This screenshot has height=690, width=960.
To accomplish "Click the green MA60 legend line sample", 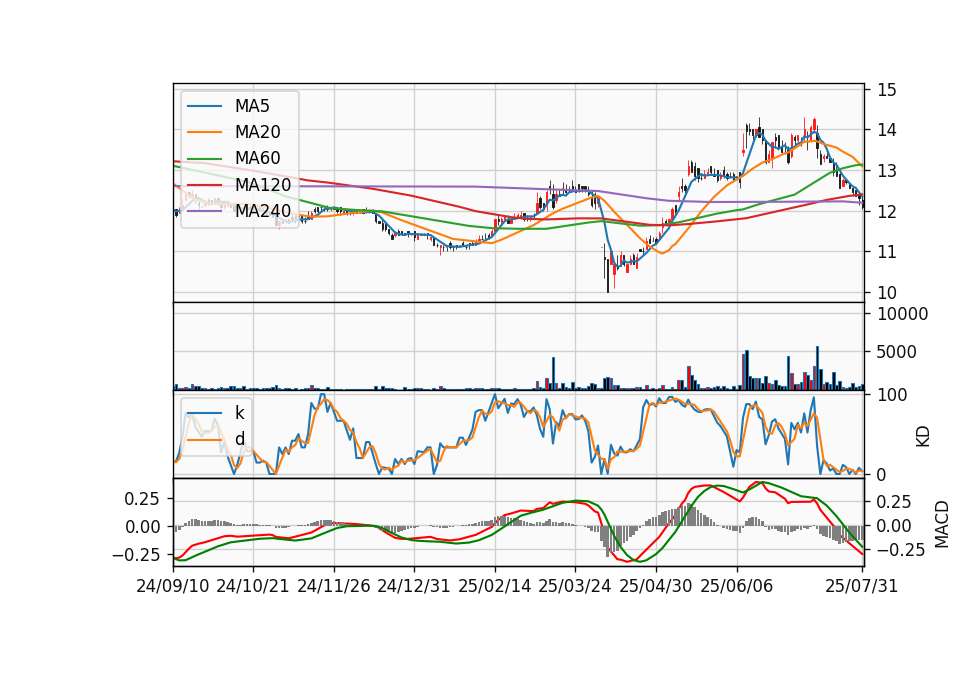I will (x=204, y=158).
